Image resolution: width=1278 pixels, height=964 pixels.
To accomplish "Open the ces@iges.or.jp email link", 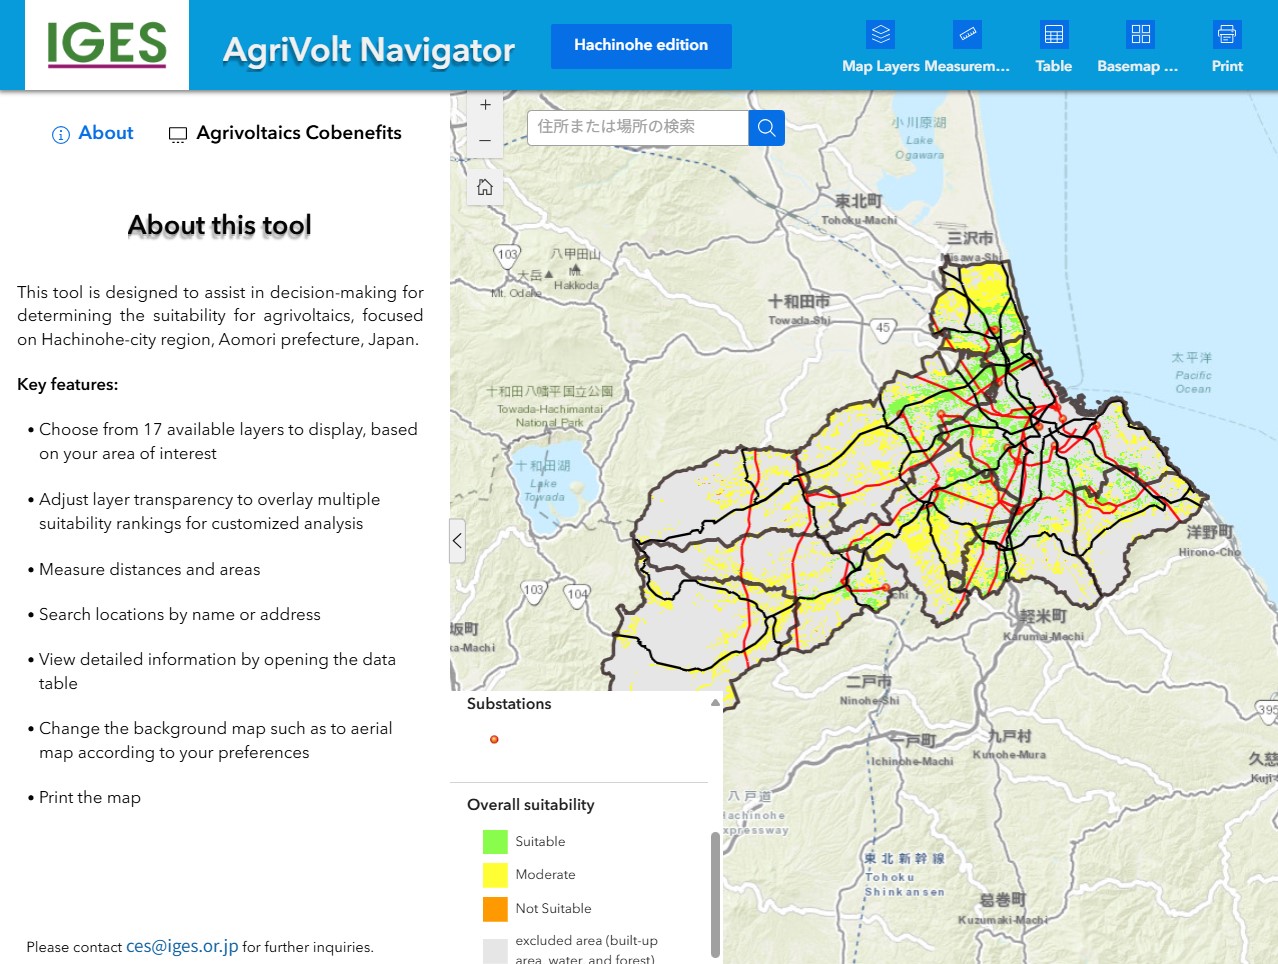I will 182,946.
